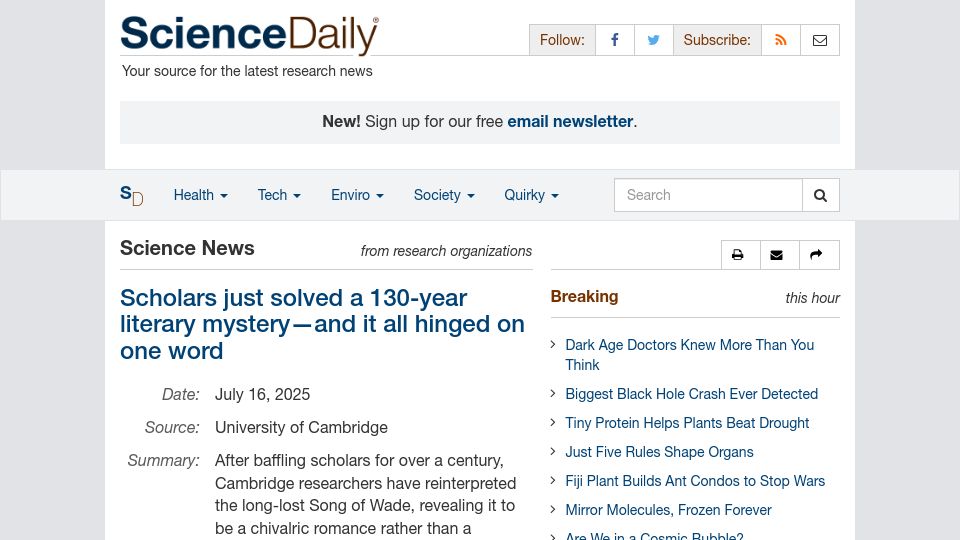Click the magnifier search button

point(820,195)
